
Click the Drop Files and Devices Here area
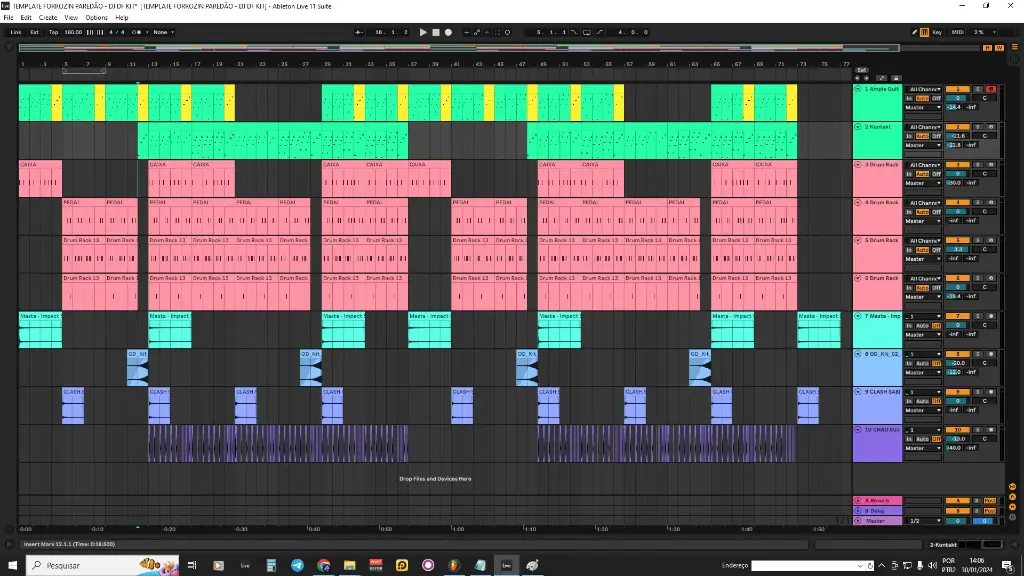click(435, 479)
